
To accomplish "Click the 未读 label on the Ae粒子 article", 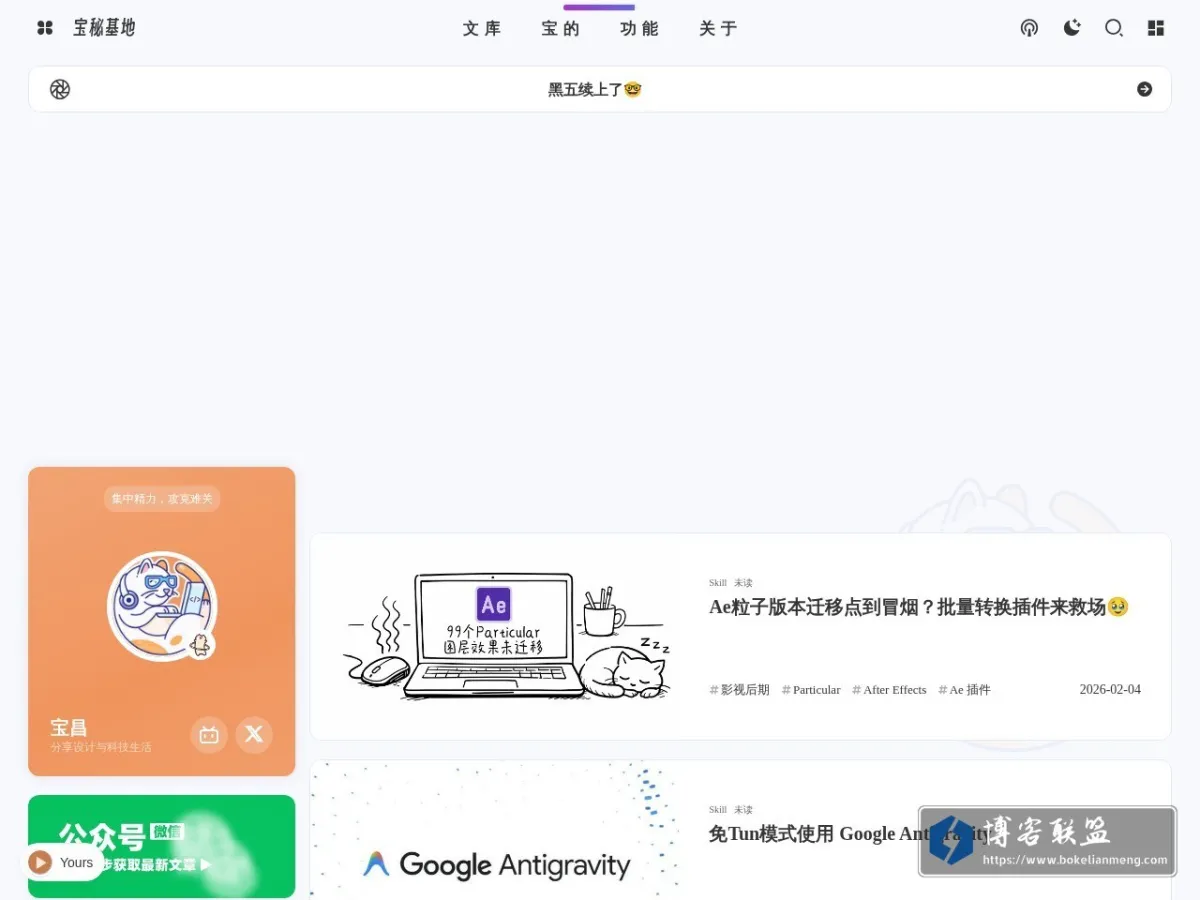I will 743,583.
